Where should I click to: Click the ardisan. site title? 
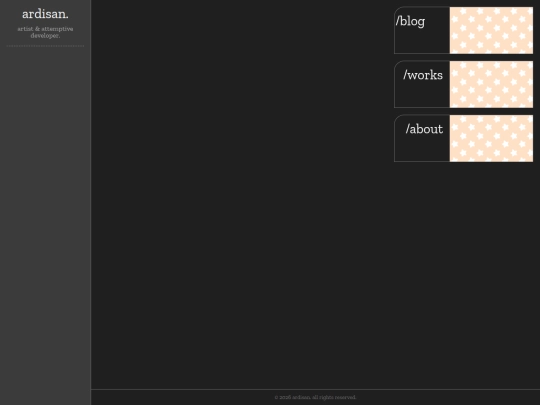(45, 14)
